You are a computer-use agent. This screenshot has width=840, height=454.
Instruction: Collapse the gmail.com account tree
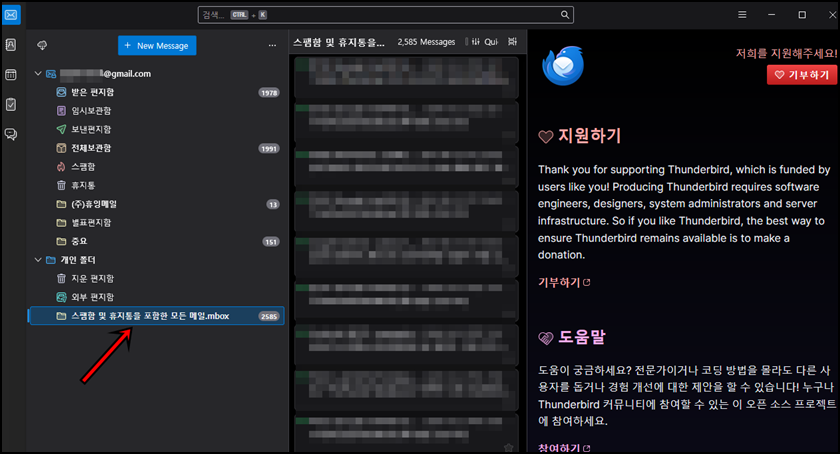[38, 73]
